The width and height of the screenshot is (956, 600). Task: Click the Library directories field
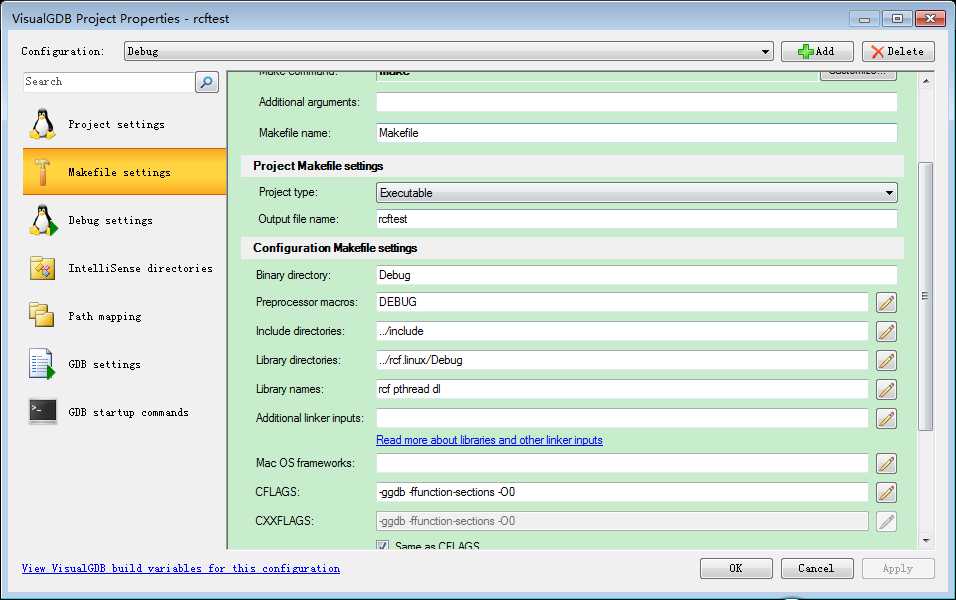[622, 360]
